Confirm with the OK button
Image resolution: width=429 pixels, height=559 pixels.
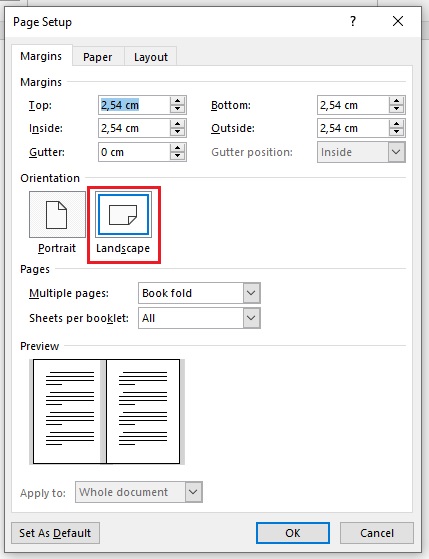[x=293, y=533]
